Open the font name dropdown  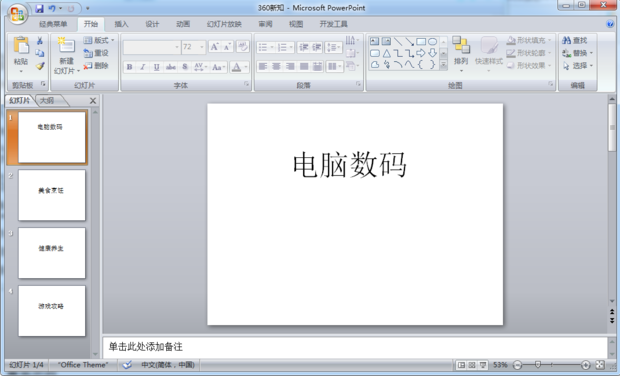coord(177,47)
